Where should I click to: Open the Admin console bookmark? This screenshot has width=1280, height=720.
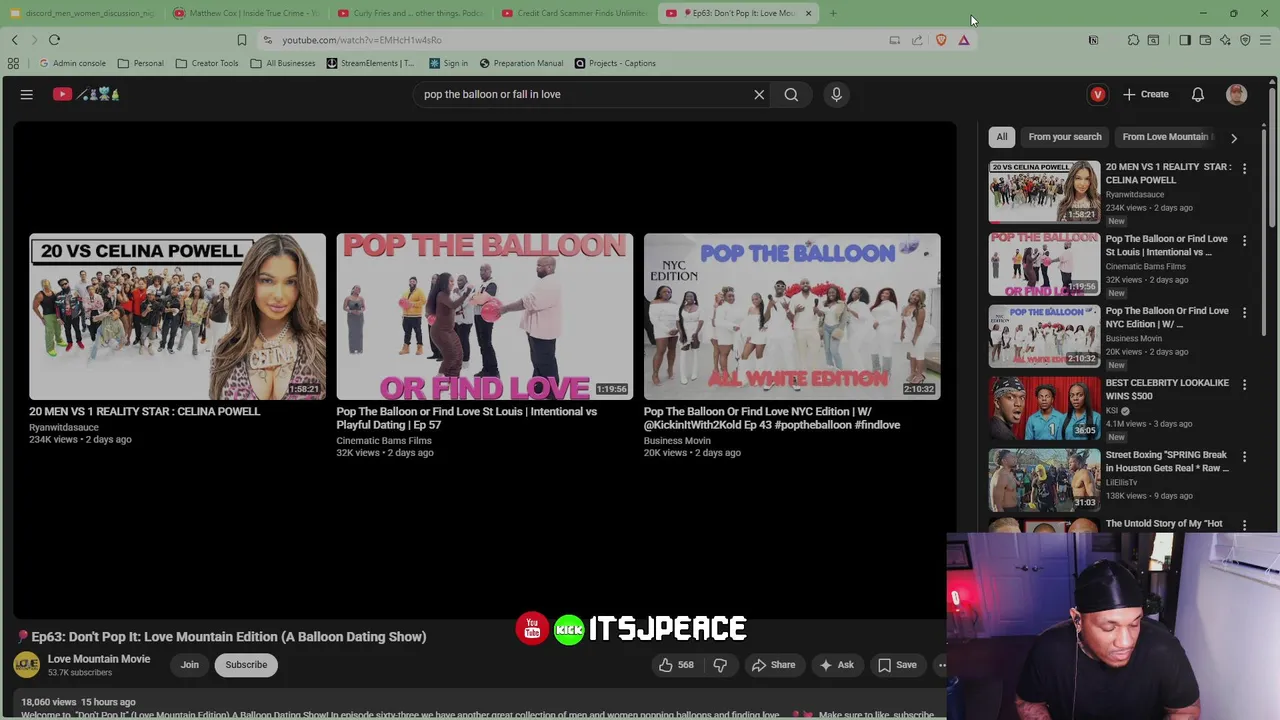pos(72,63)
